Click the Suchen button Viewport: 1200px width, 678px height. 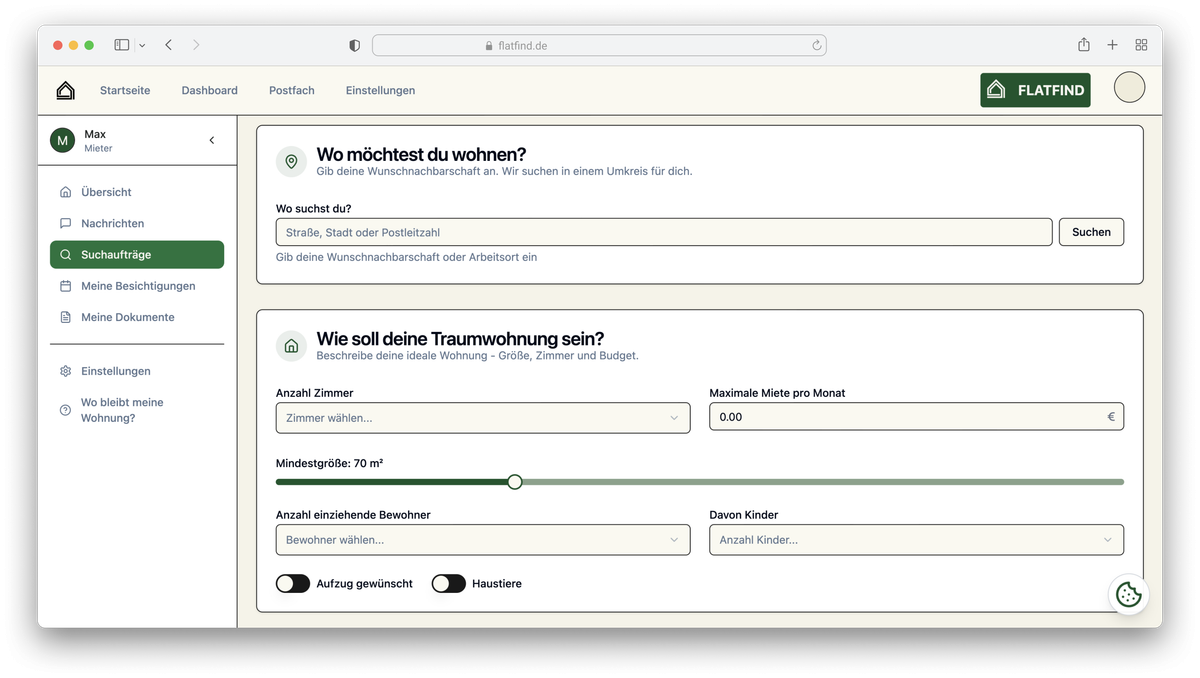point(1091,232)
